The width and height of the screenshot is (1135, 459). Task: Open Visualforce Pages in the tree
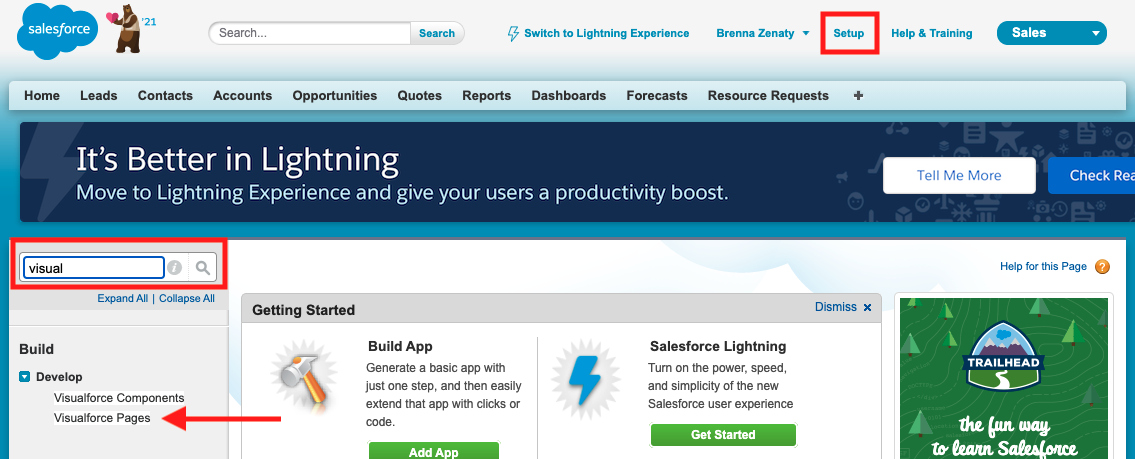(x=102, y=418)
